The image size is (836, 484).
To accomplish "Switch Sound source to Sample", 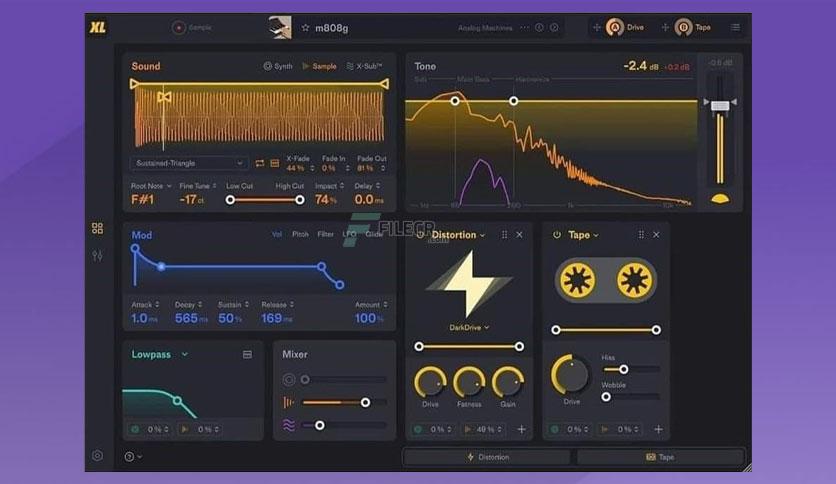I will pyautogui.click(x=319, y=66).
